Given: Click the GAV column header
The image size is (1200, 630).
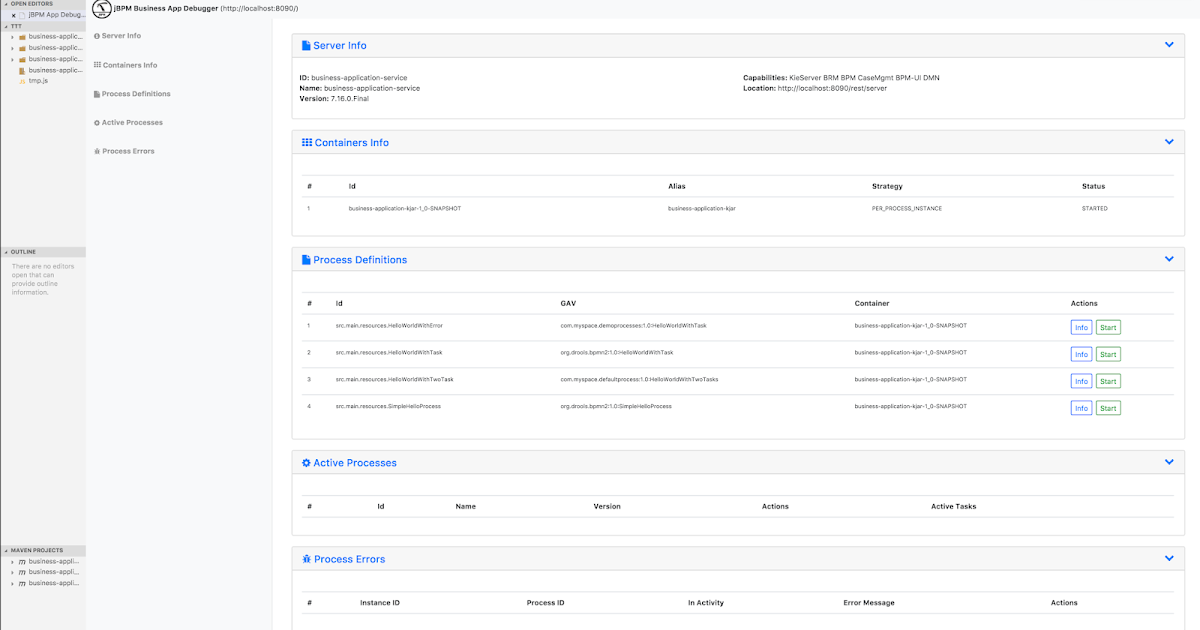Looking at the screenshot, I should (568, 303).
